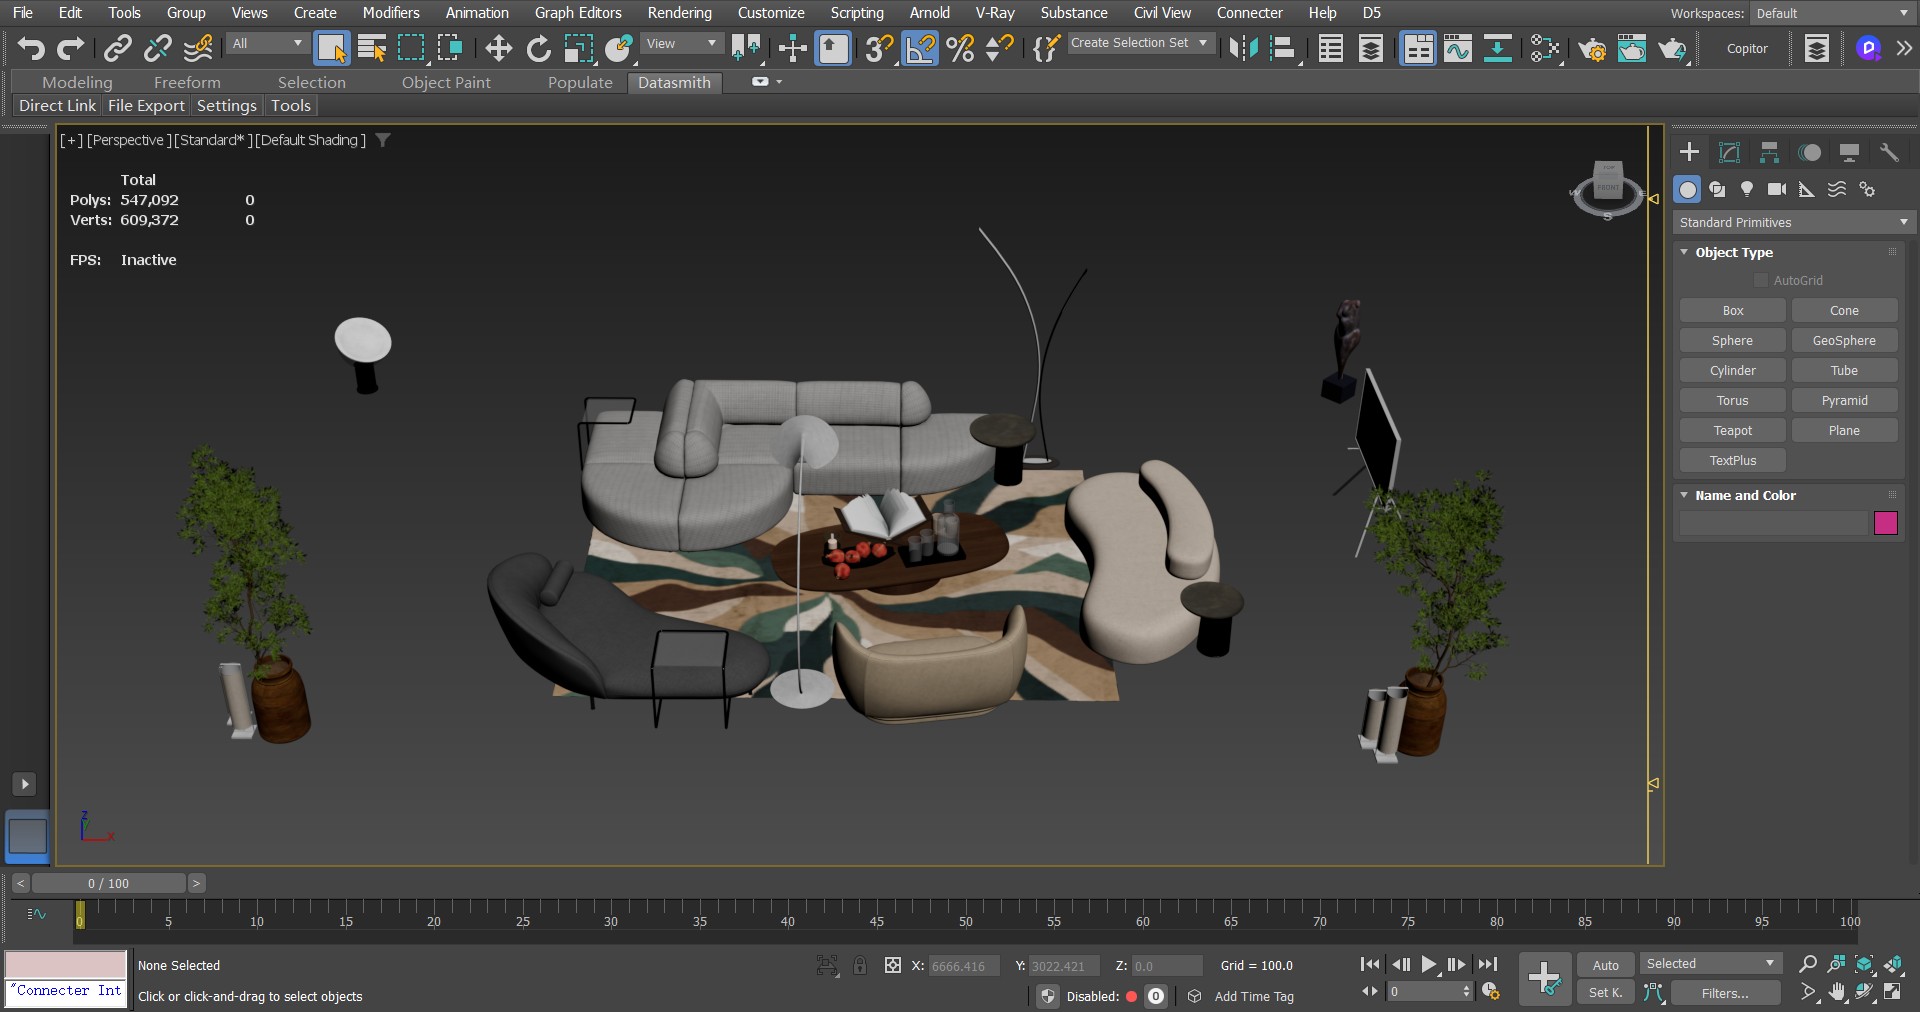Screen dimensions: 1920x1012
Task: Select Lights category icon
Action: click(1747, 189)
